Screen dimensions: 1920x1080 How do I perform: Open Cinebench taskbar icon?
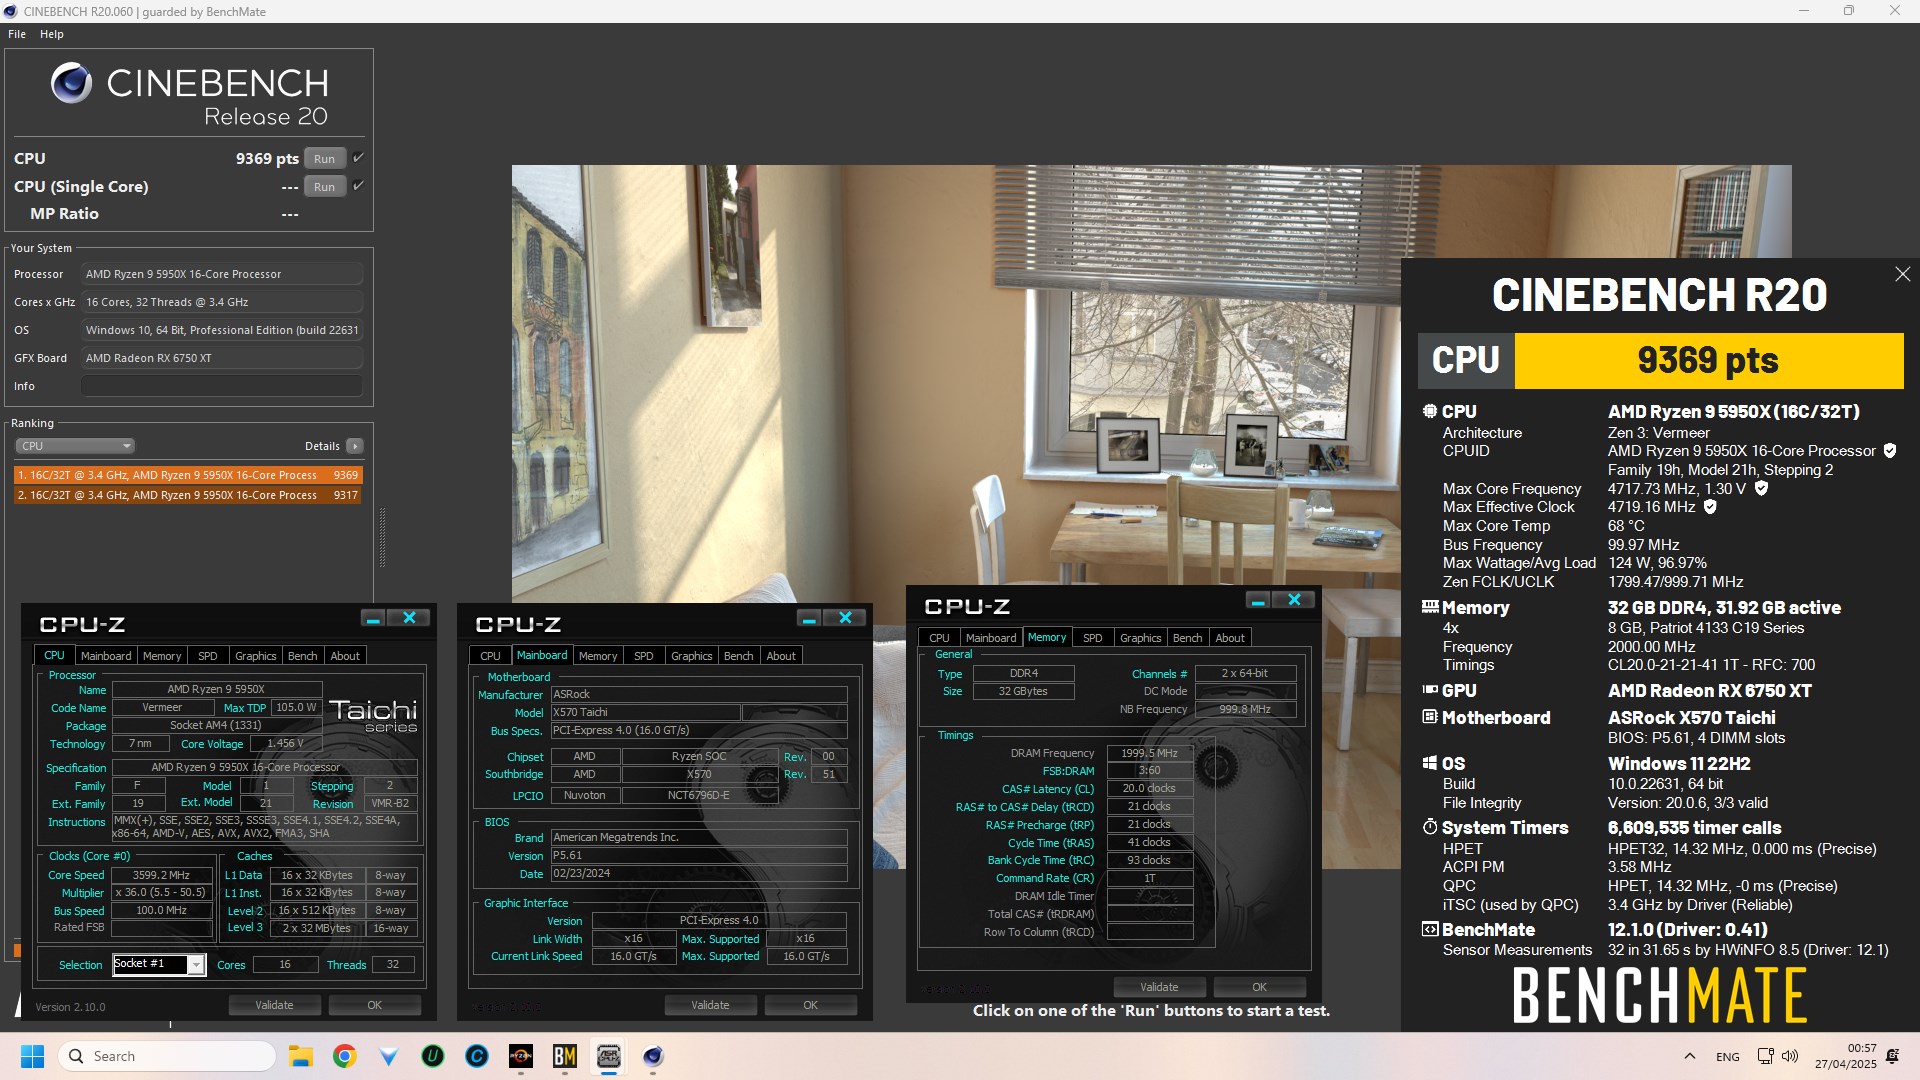pyautogui.click(x=652, y=1056)
